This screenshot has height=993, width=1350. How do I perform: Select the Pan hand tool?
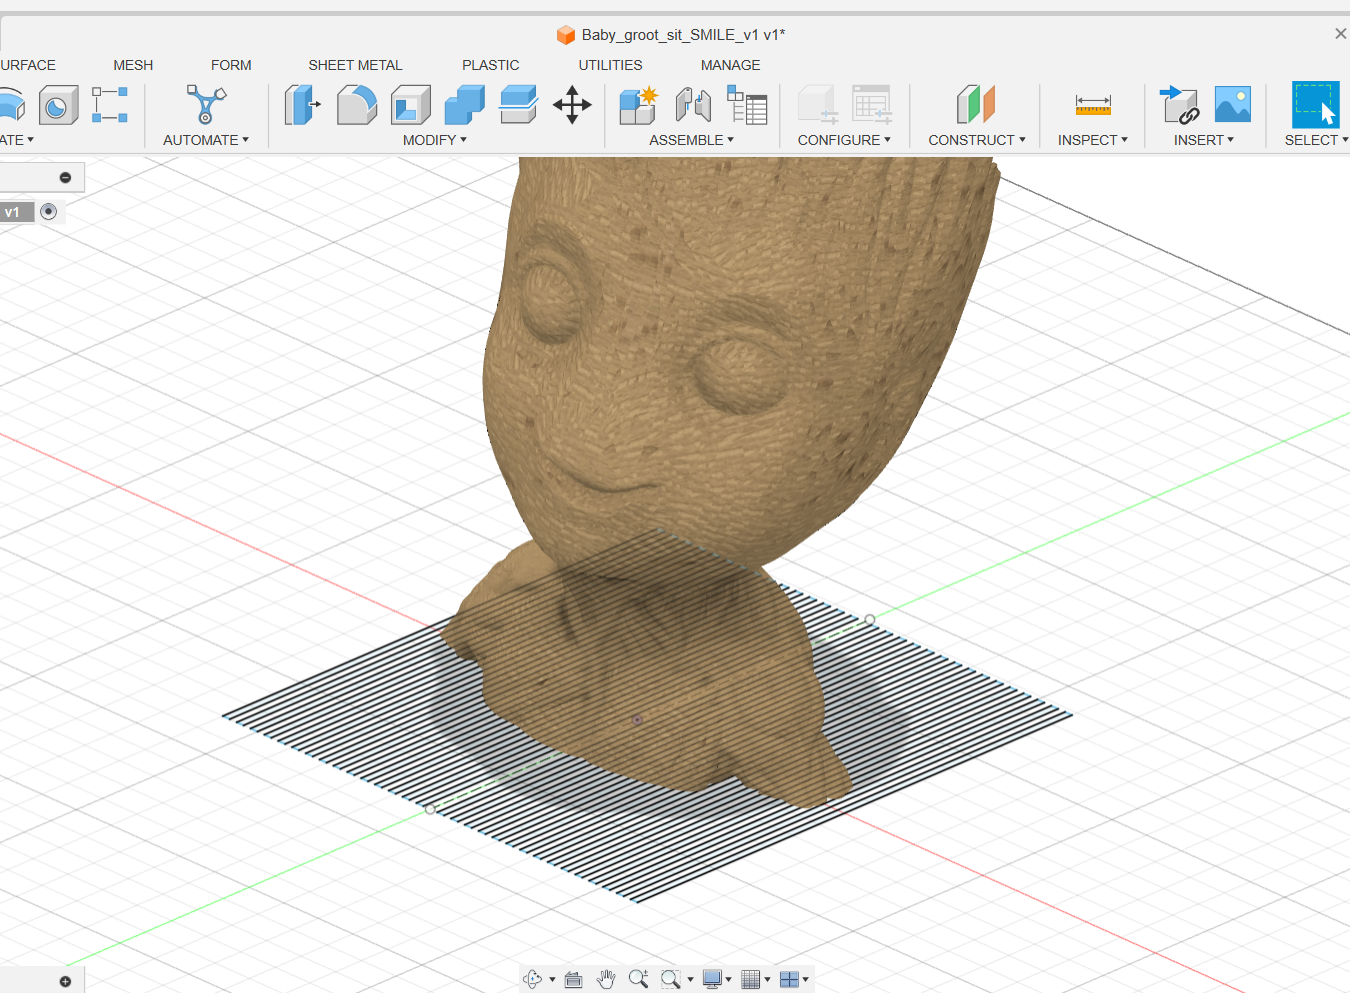click(x=606, y=979)
